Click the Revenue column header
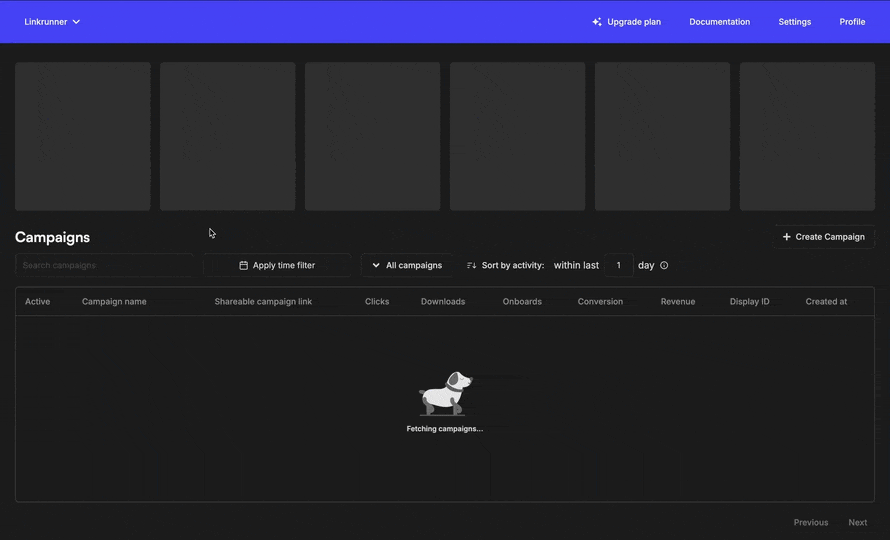Screen dimensions: 890x540 pyautogui.click(x=677, y=301)
